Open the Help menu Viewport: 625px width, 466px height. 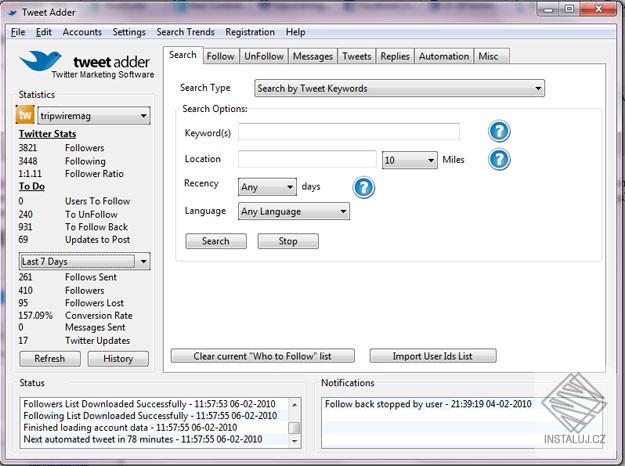point(295,32)
